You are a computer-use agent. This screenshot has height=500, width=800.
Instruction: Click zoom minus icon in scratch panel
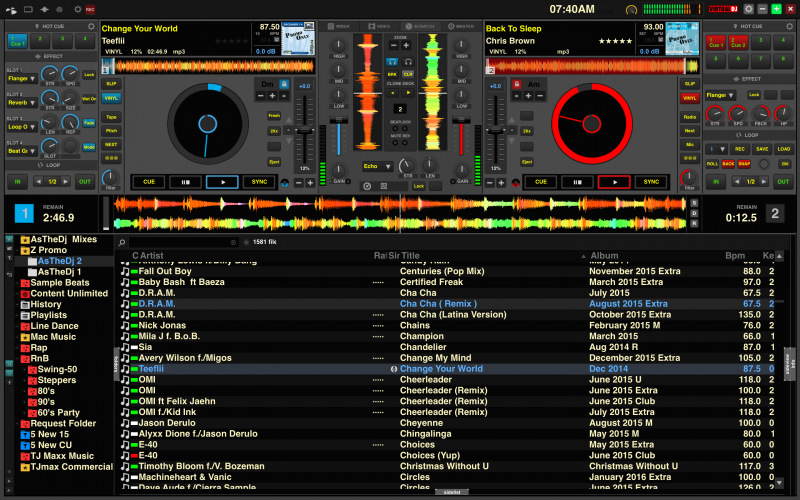(x=394, y=45)
